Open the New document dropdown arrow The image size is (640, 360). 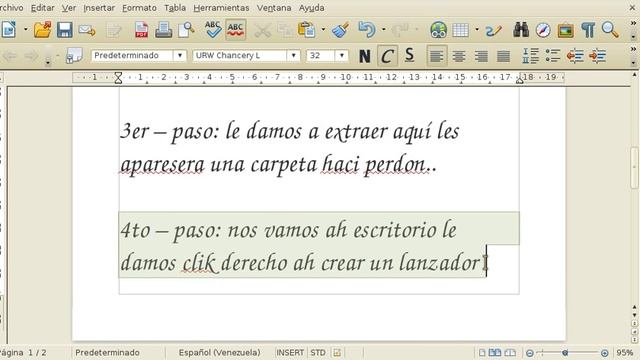click(x=26, y=30)
